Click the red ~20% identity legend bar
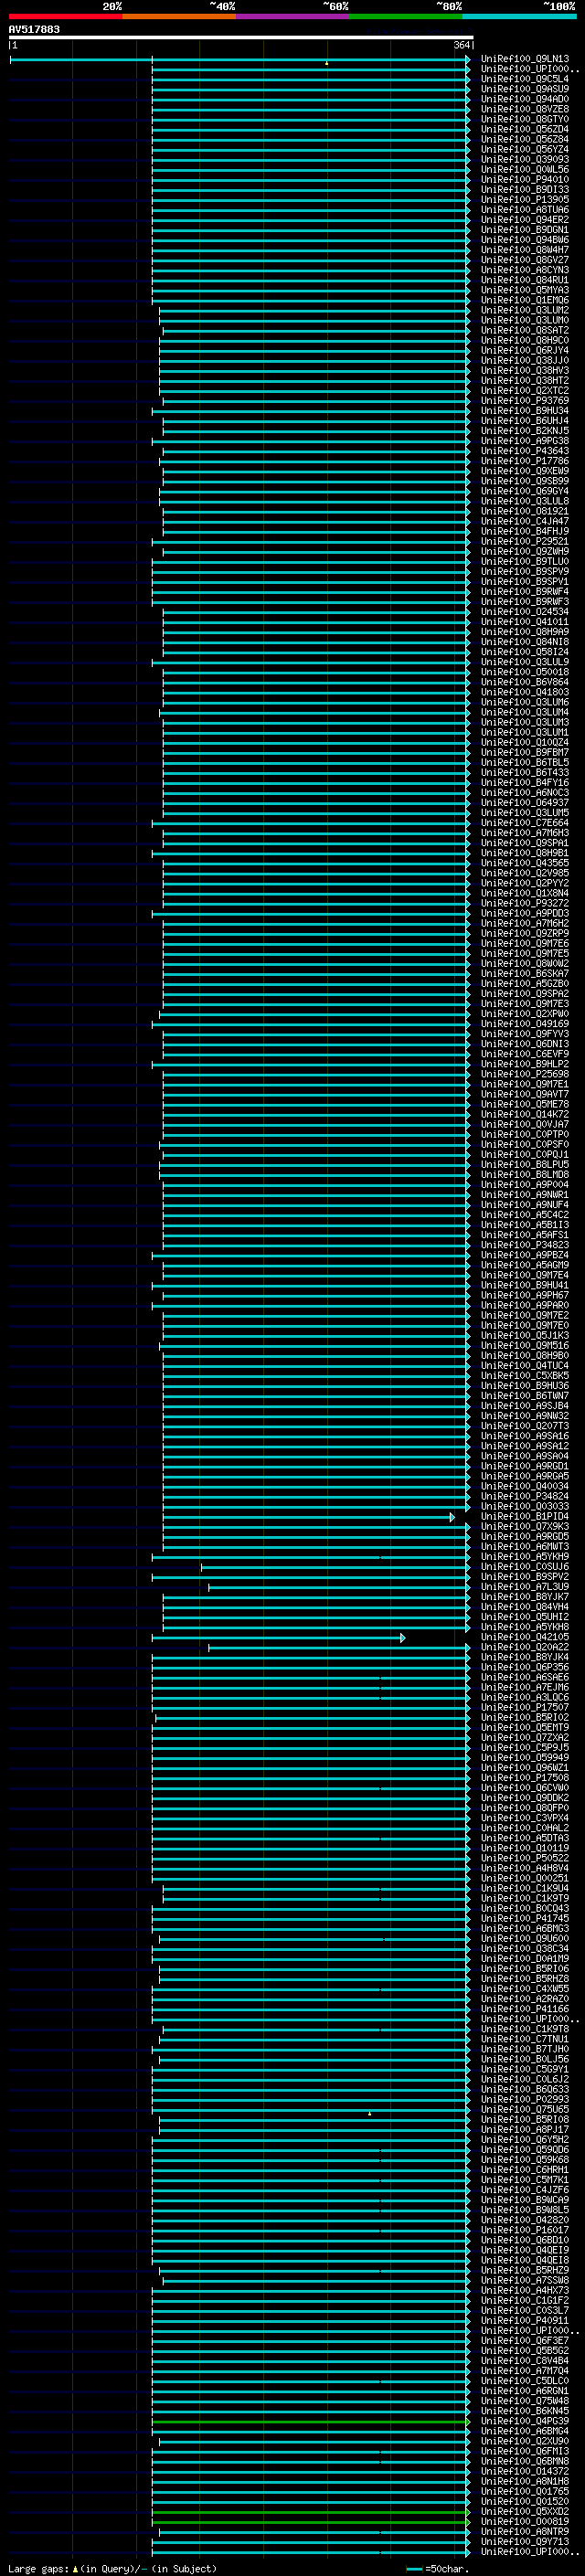The width and height of the screenshot is (585, 2576). (x=65, y=16)
